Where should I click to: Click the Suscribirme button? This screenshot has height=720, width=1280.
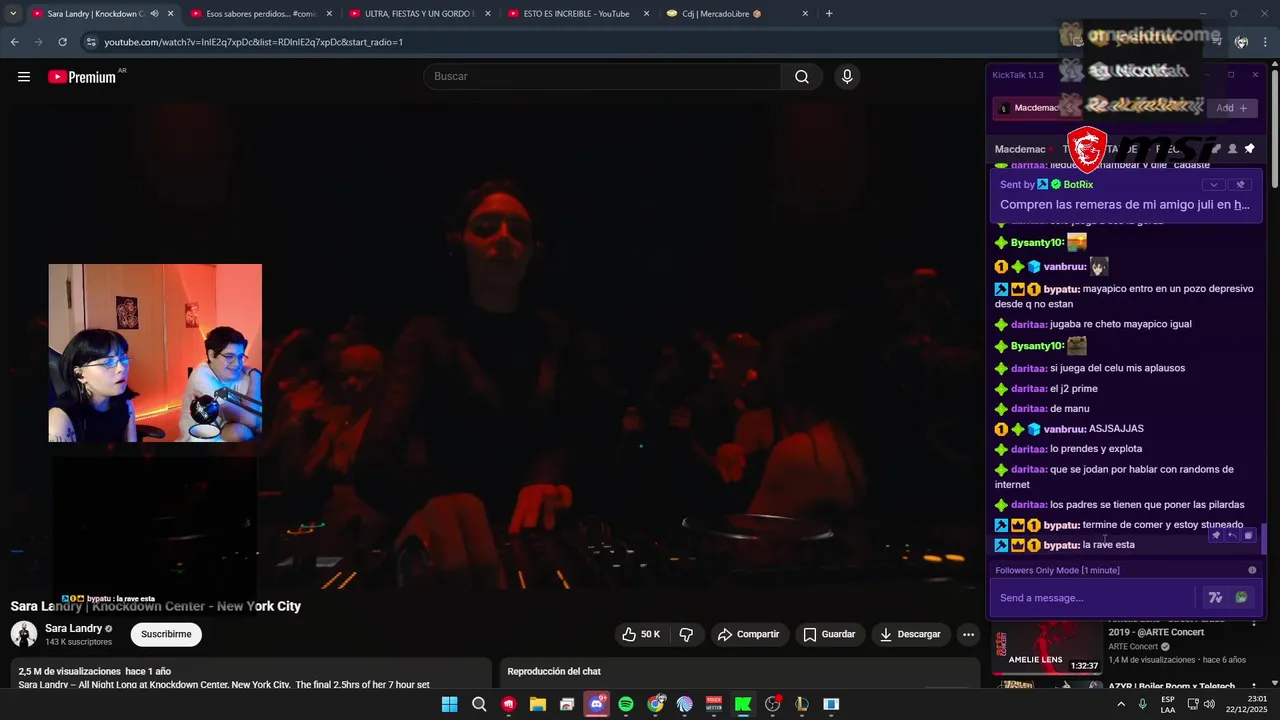pos(166,634)
